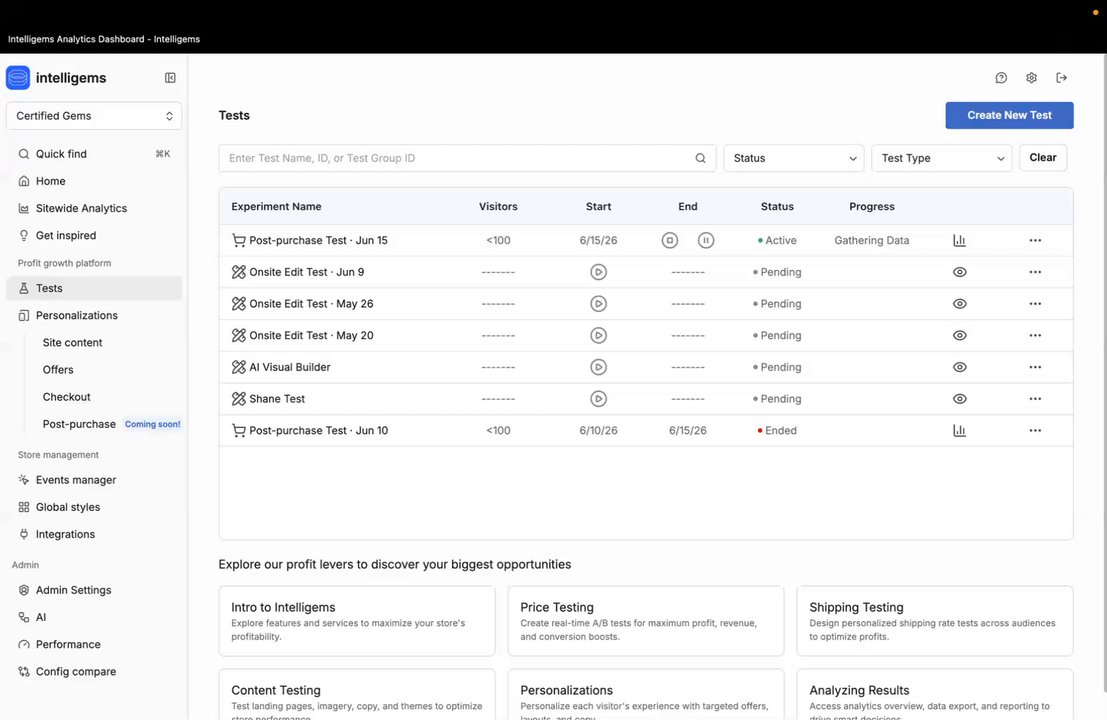
Task: Open the settings gear icon
Action: tap(1031, 78)
